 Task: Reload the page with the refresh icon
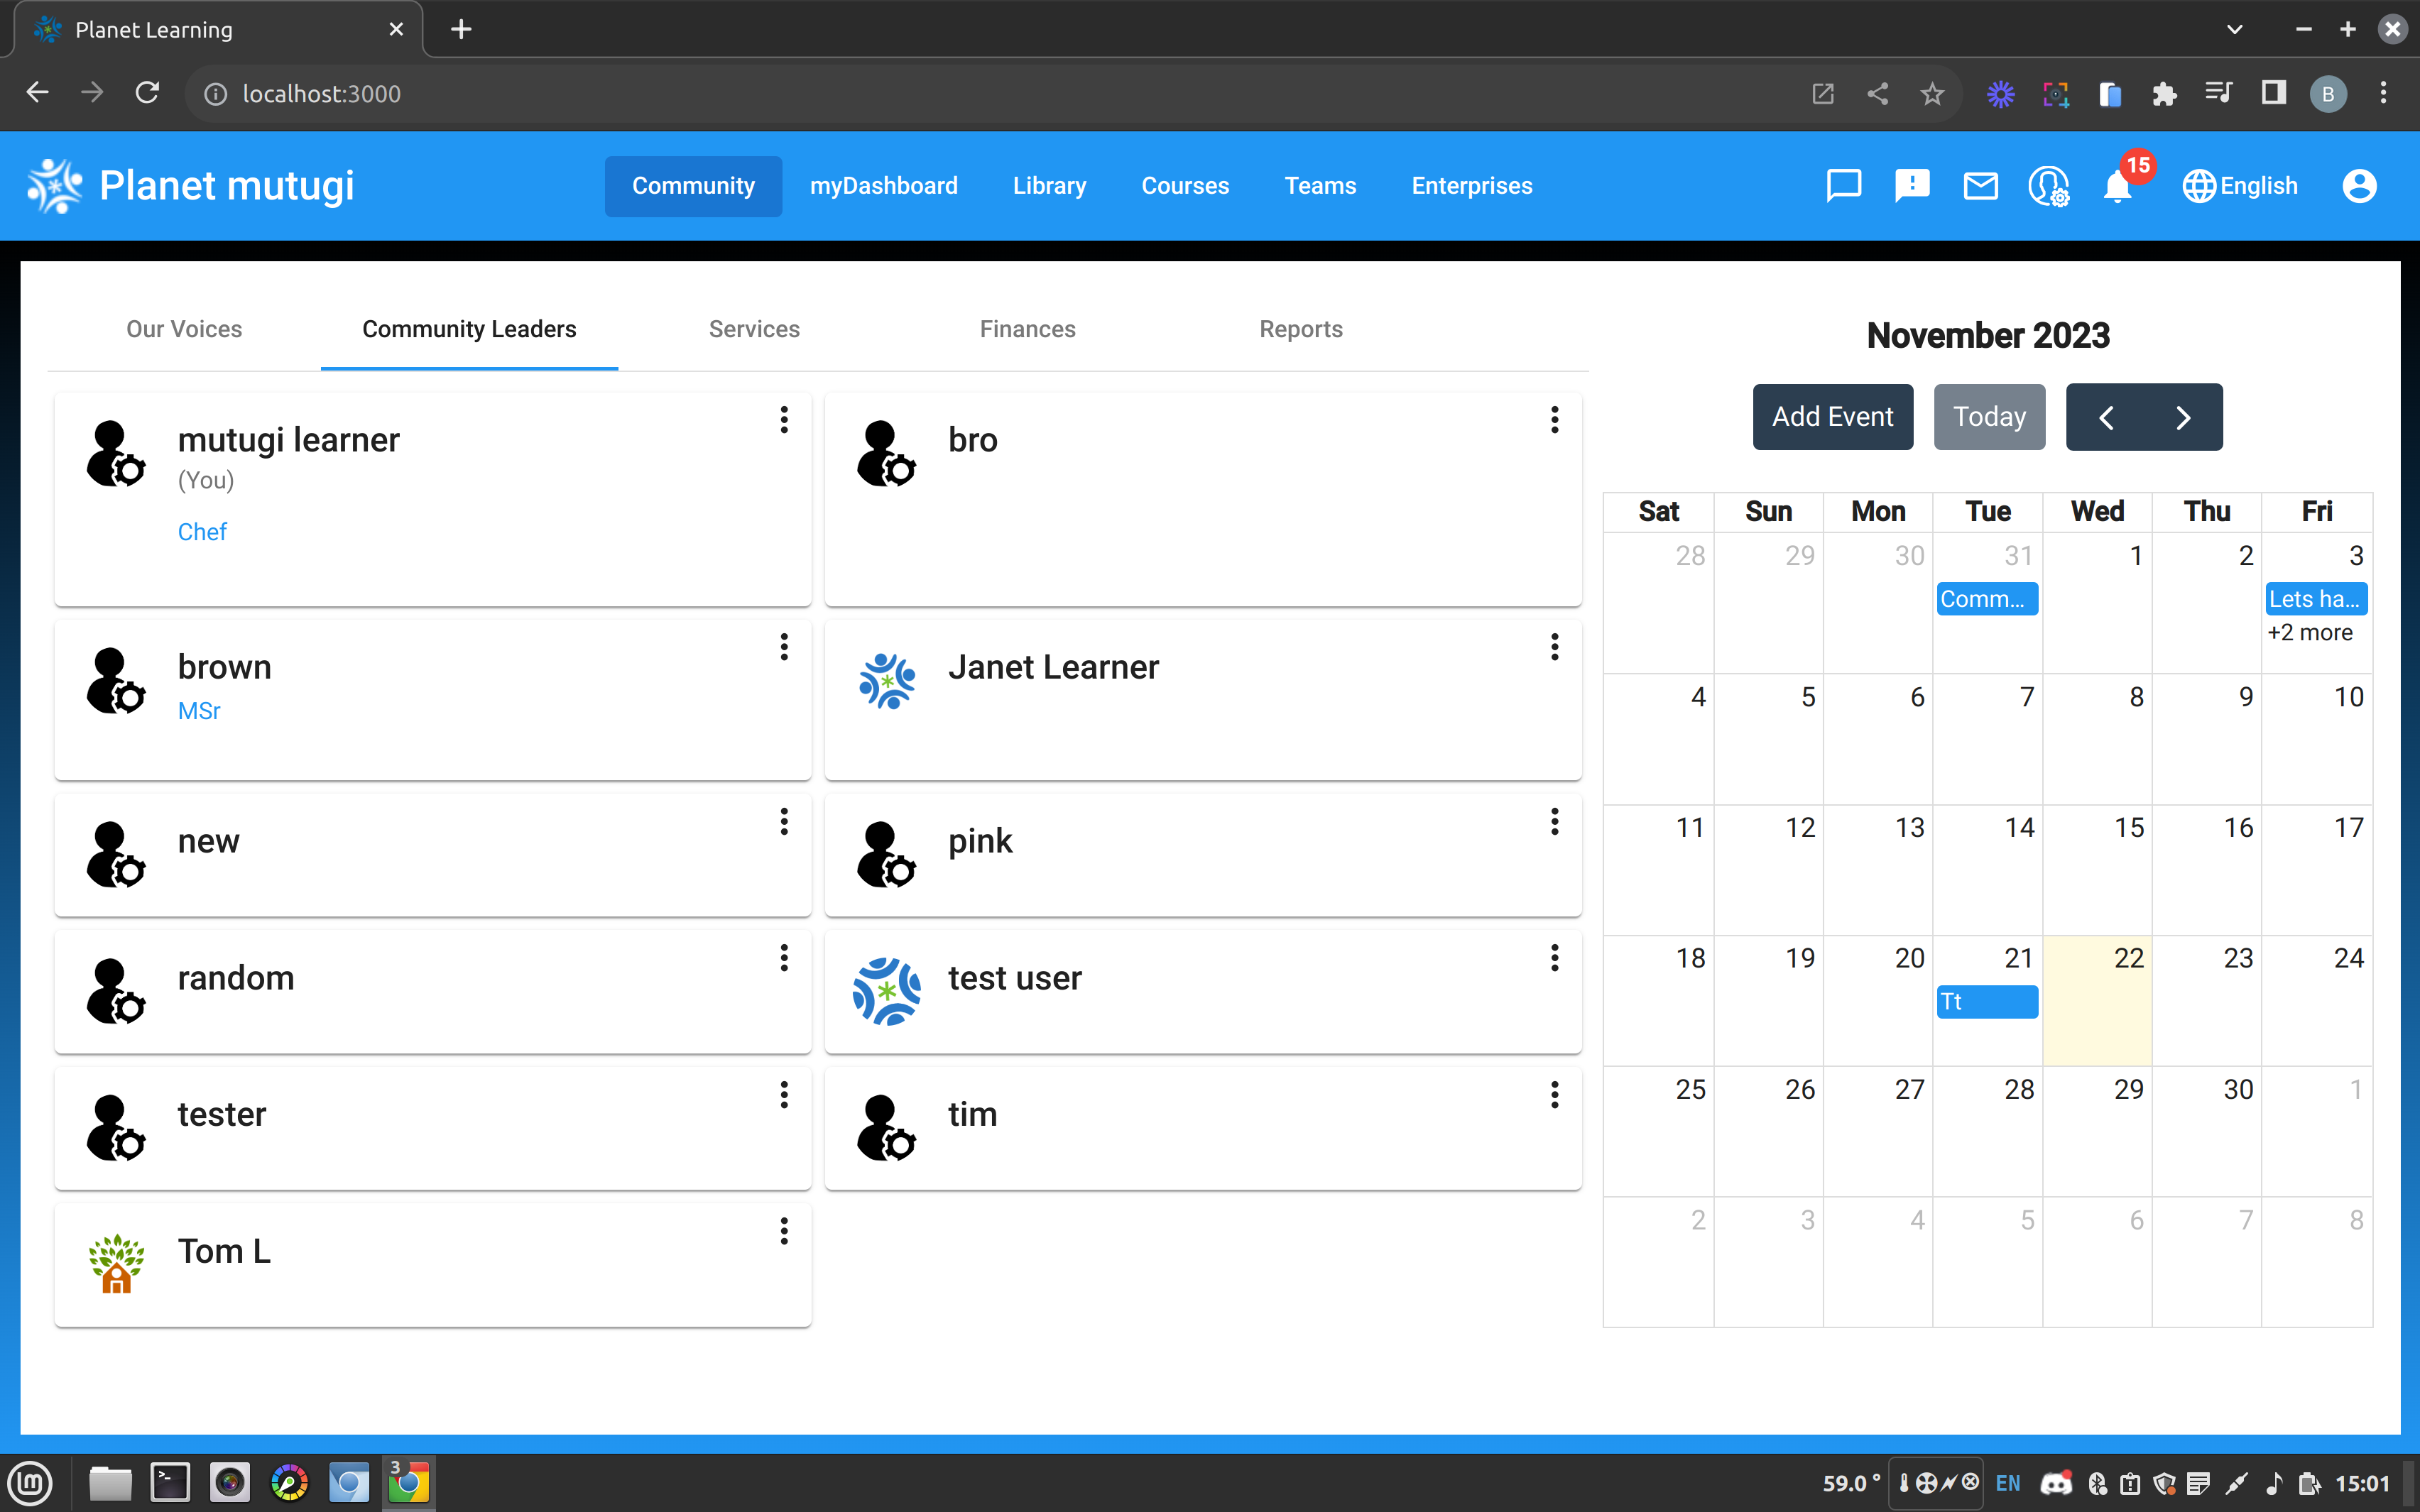tap(146, 92)
